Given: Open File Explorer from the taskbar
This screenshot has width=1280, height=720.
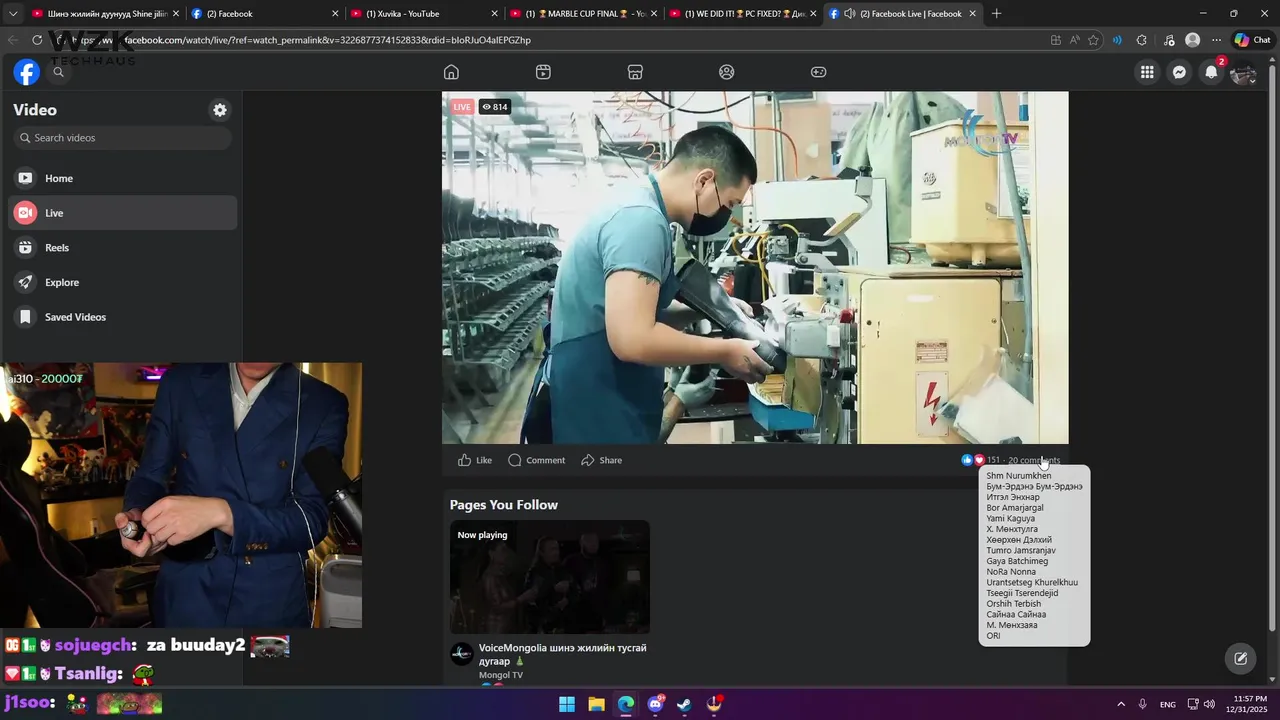Looking at the screenshot, I should [596, 704].
